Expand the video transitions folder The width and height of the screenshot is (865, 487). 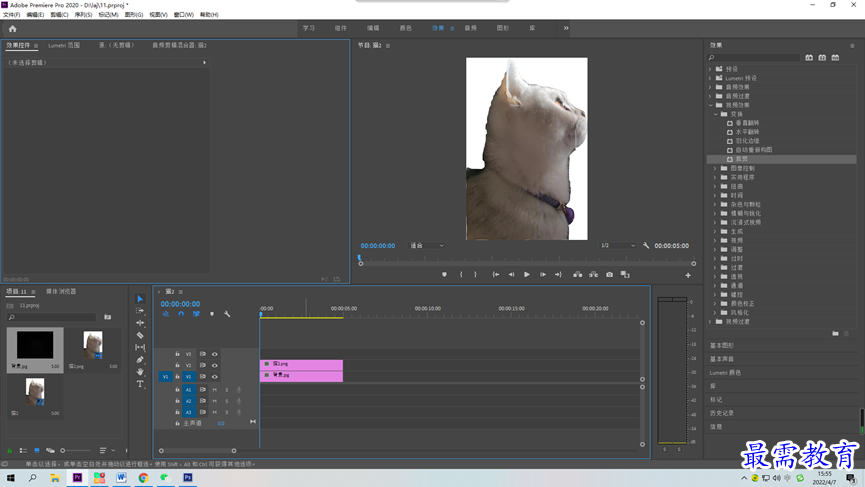click(x=710, y=322)
